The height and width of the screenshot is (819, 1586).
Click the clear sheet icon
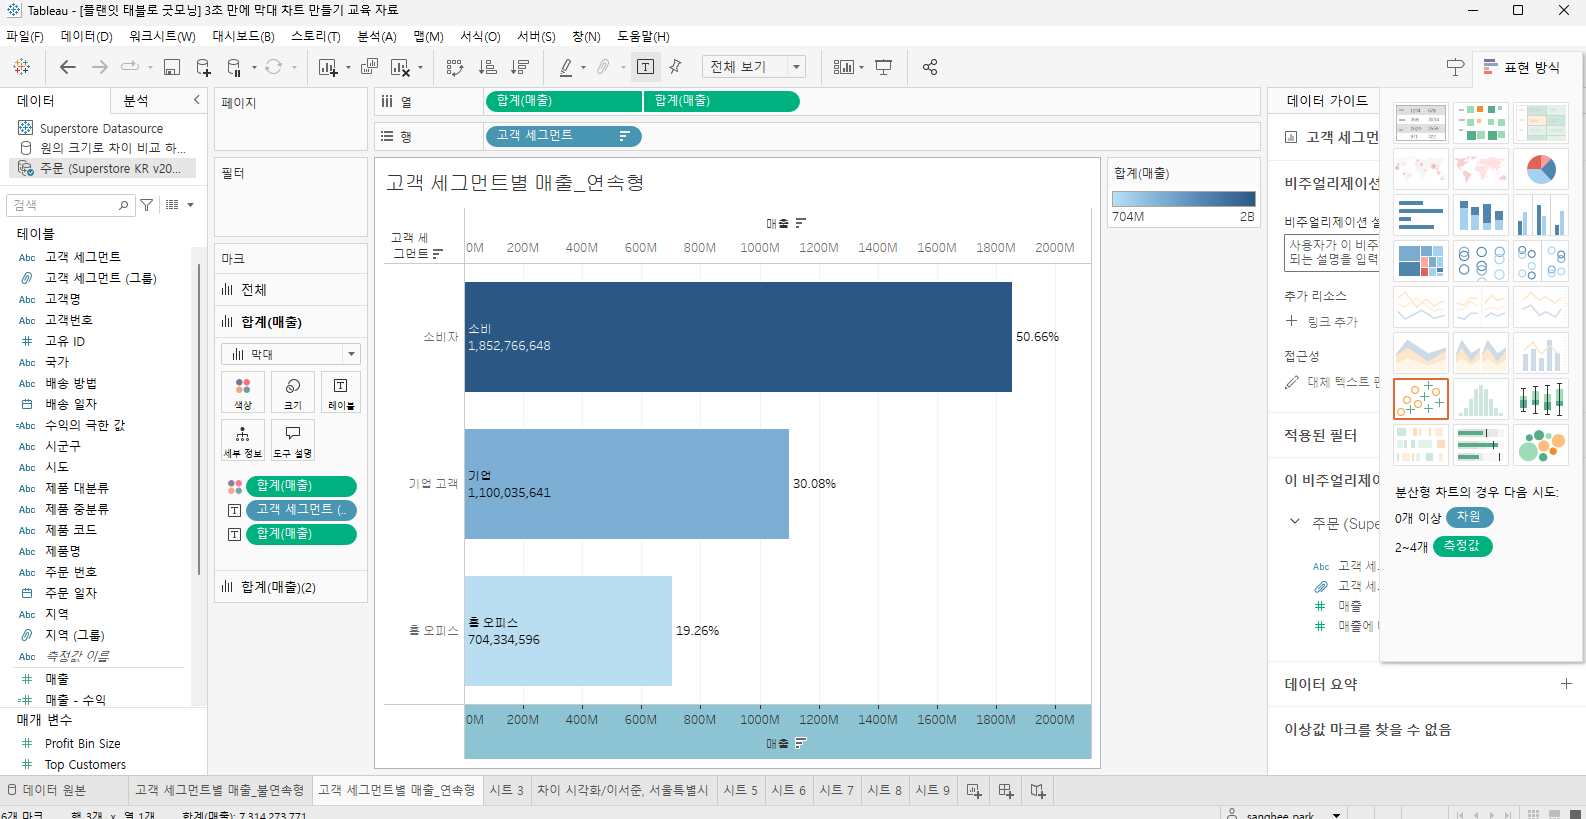point(400,67)
